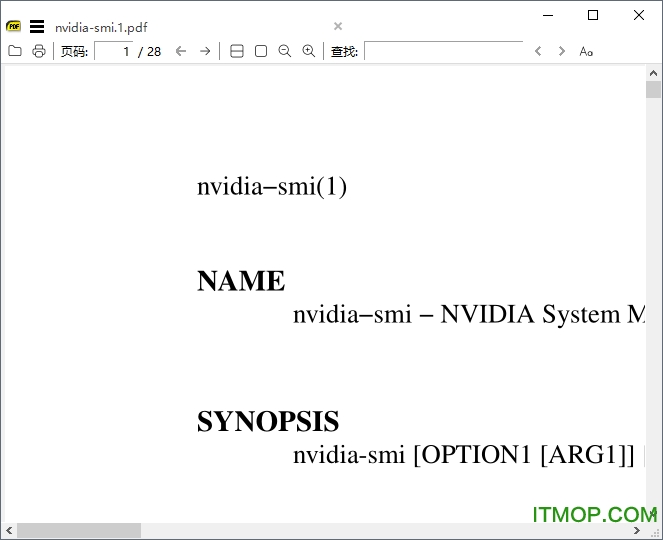Click the horizontal scrollbar thumb
Viewport: 663px width, 540px height.
click(x=79, y=530)
